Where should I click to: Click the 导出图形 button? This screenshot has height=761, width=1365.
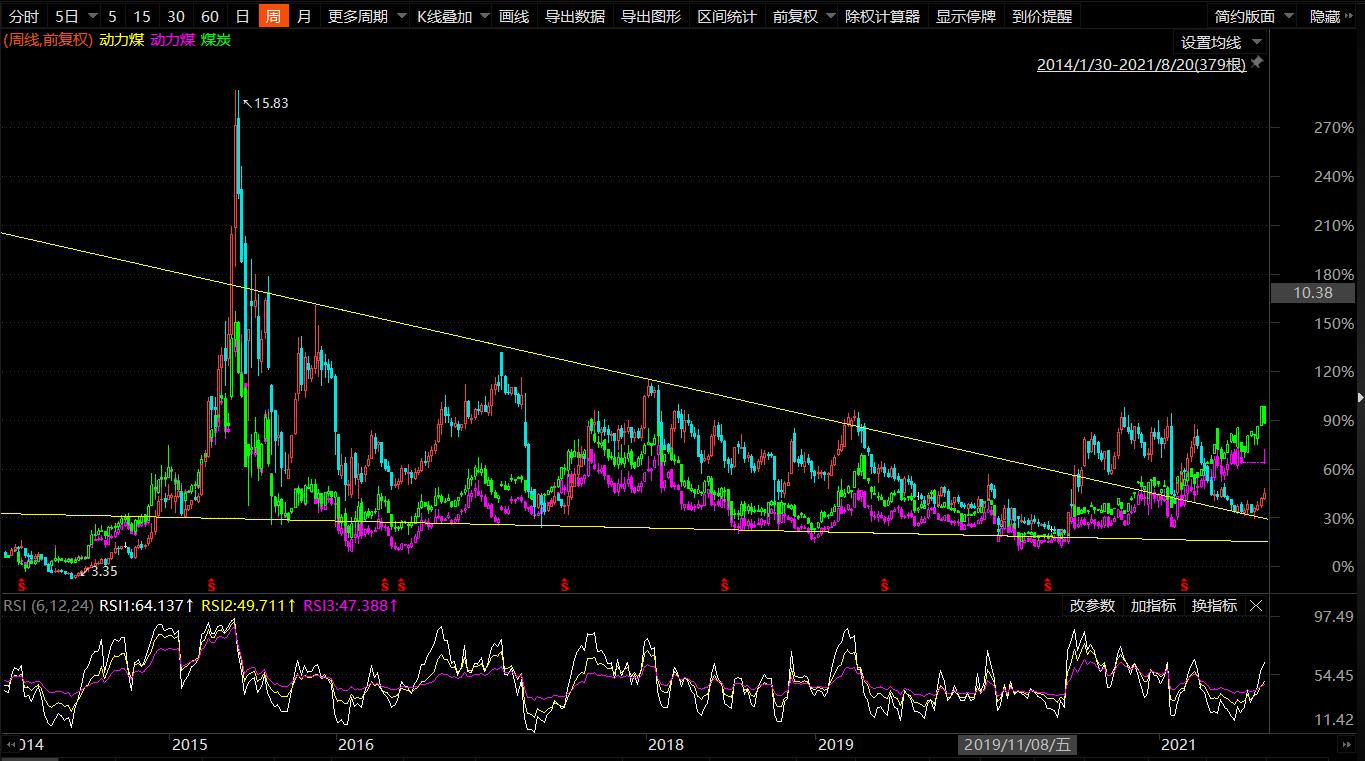point(651,16)
